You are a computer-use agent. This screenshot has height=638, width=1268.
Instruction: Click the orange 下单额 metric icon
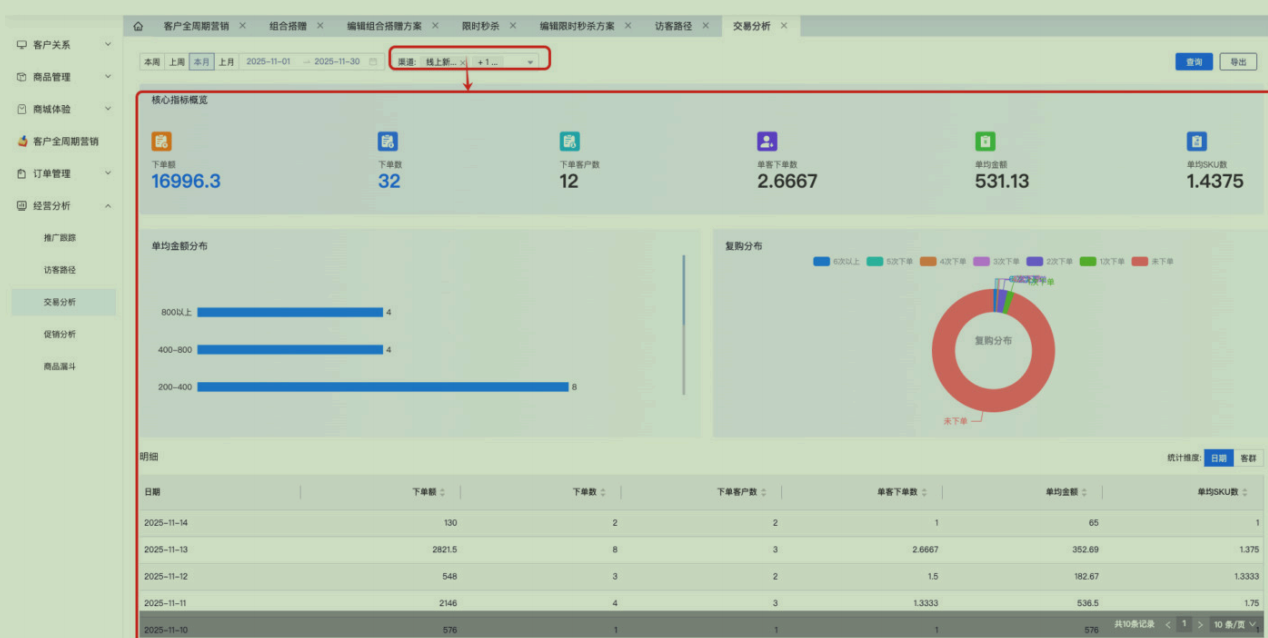pyautogui.click(x=161, y=142)
